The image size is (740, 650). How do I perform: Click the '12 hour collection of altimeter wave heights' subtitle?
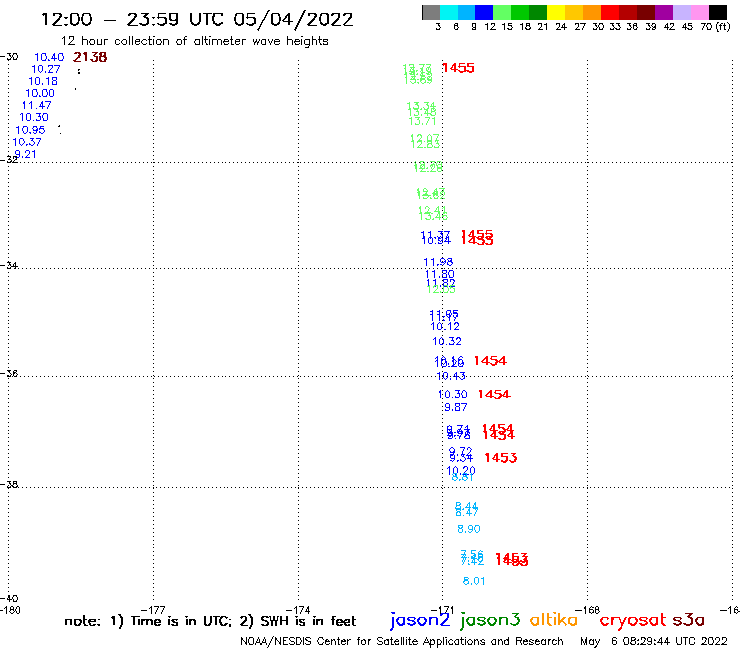pyautogui.click(x=194, y=41)
